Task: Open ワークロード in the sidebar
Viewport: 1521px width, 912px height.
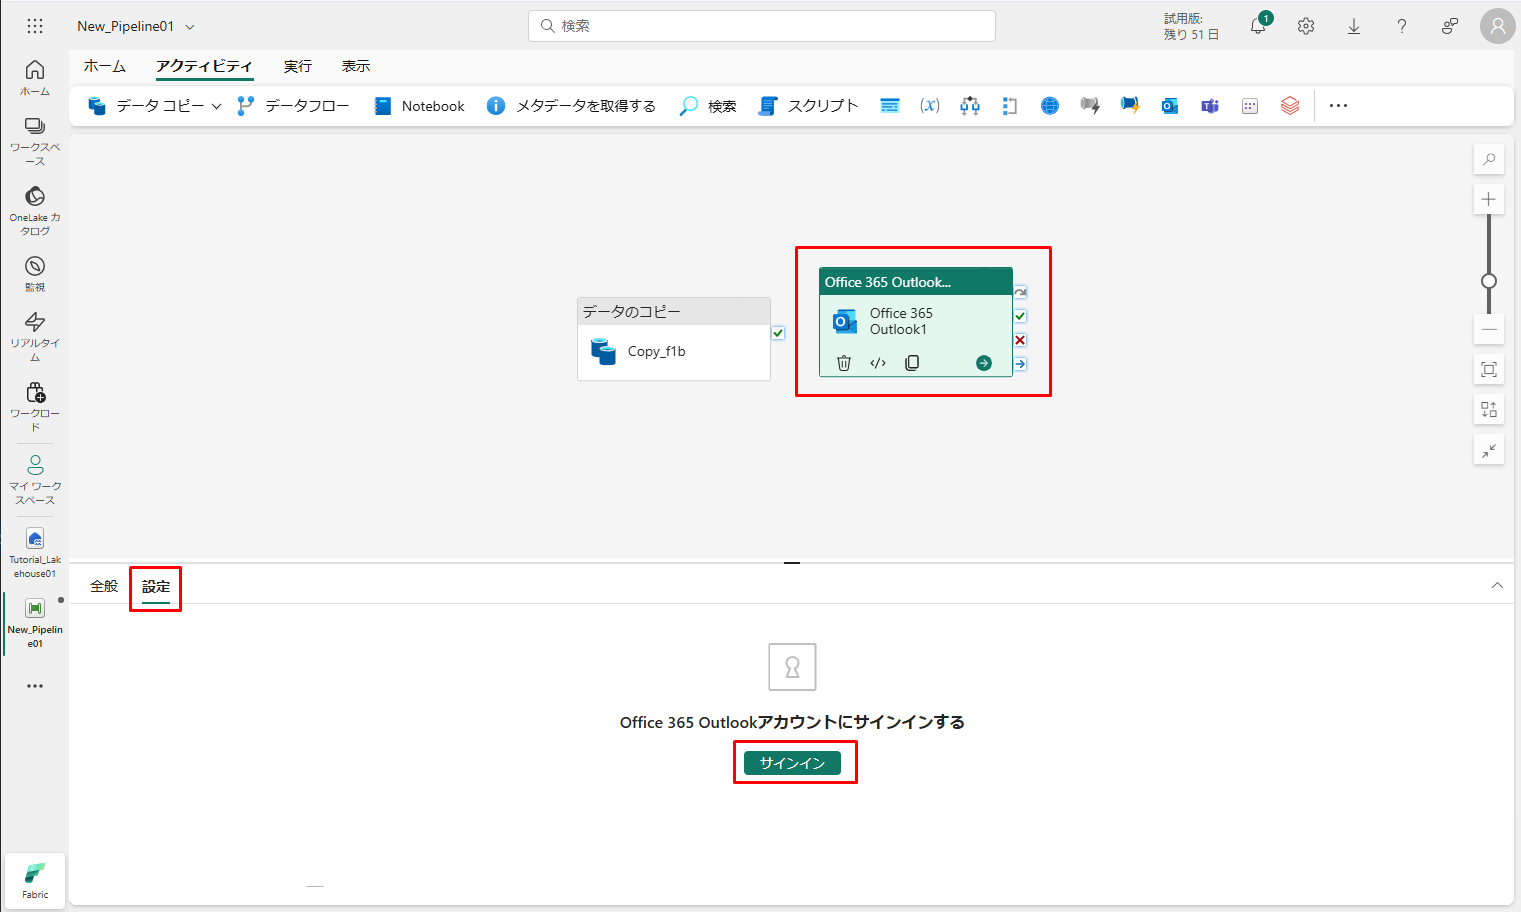Action: coord(35,407)
